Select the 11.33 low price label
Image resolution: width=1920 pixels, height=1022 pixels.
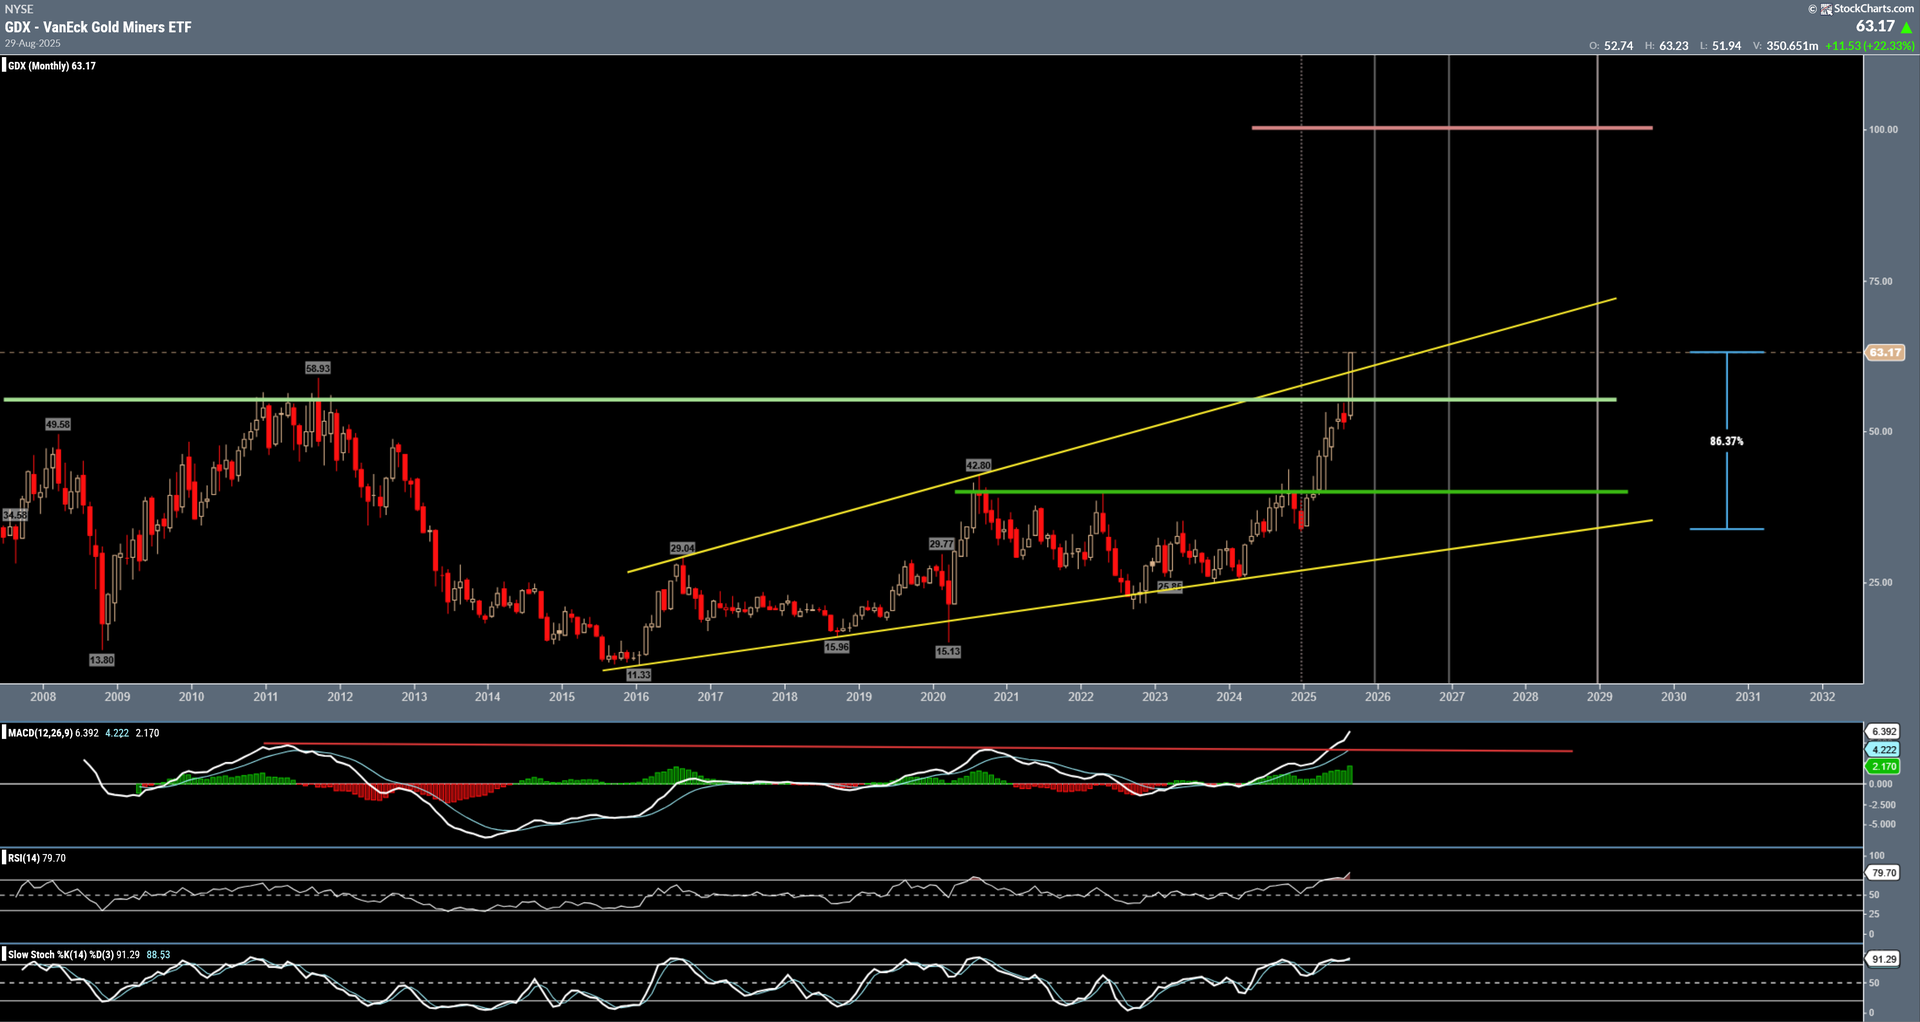638,675
